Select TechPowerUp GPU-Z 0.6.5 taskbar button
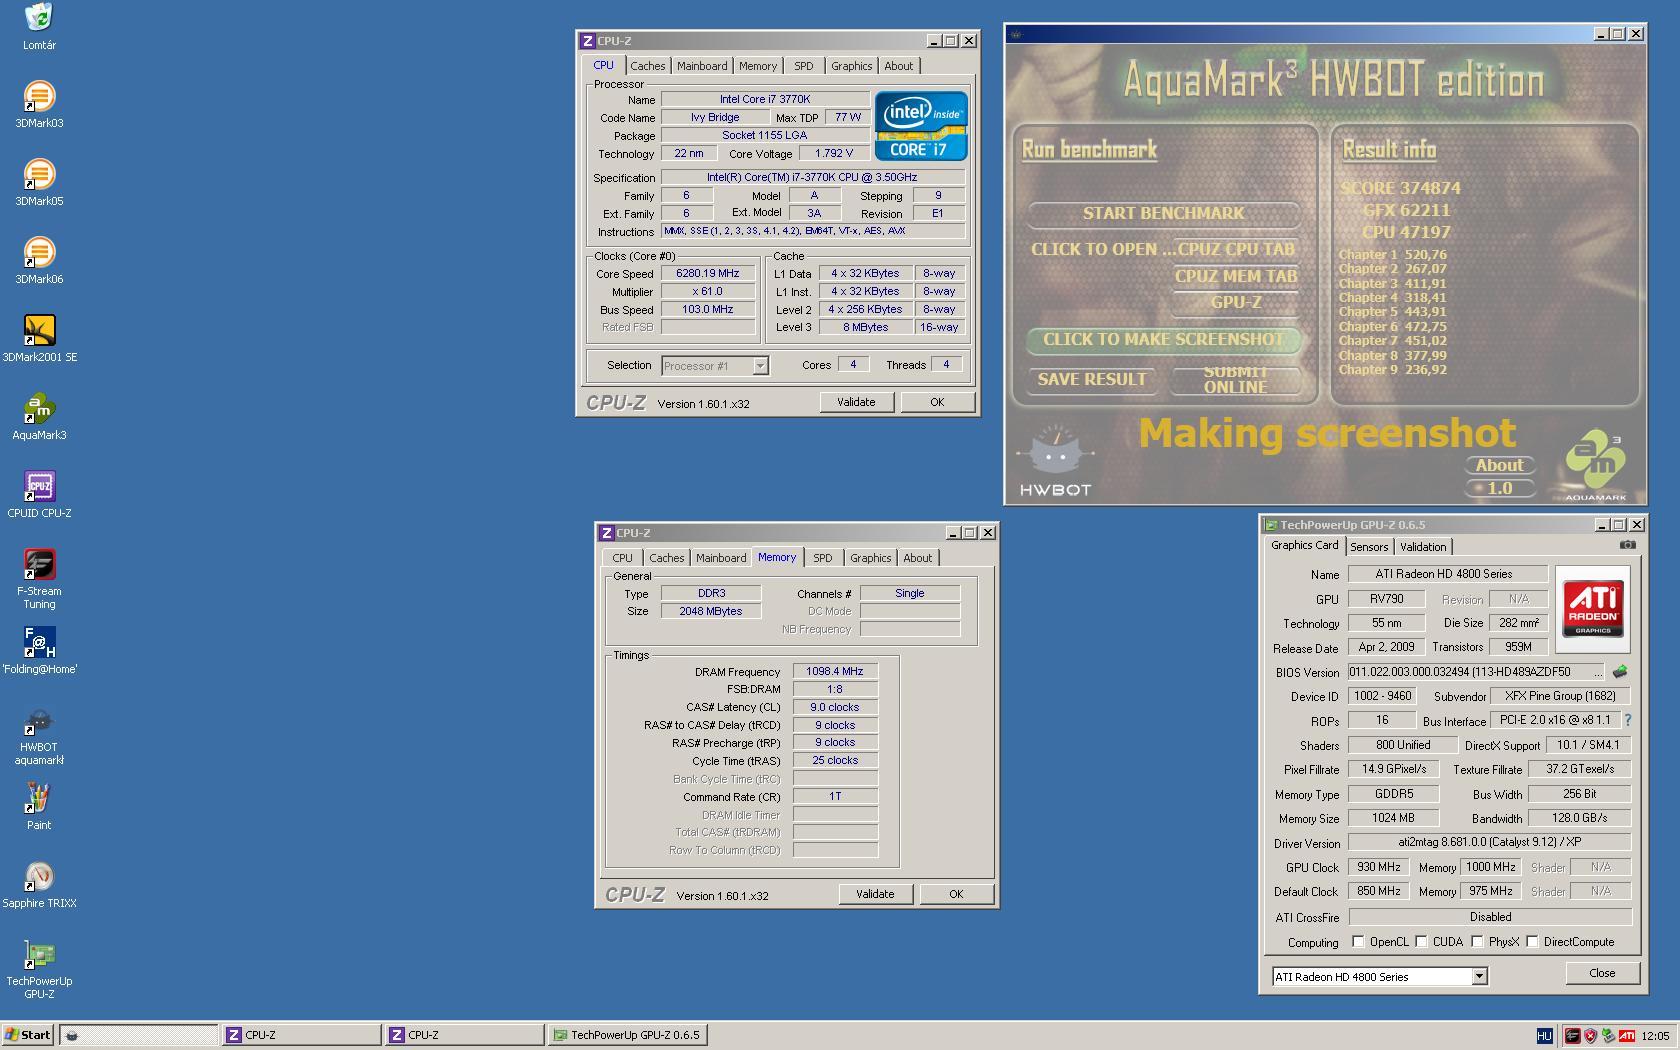The width and height of the screenshot is (1680, 1050). [628, 1035]
